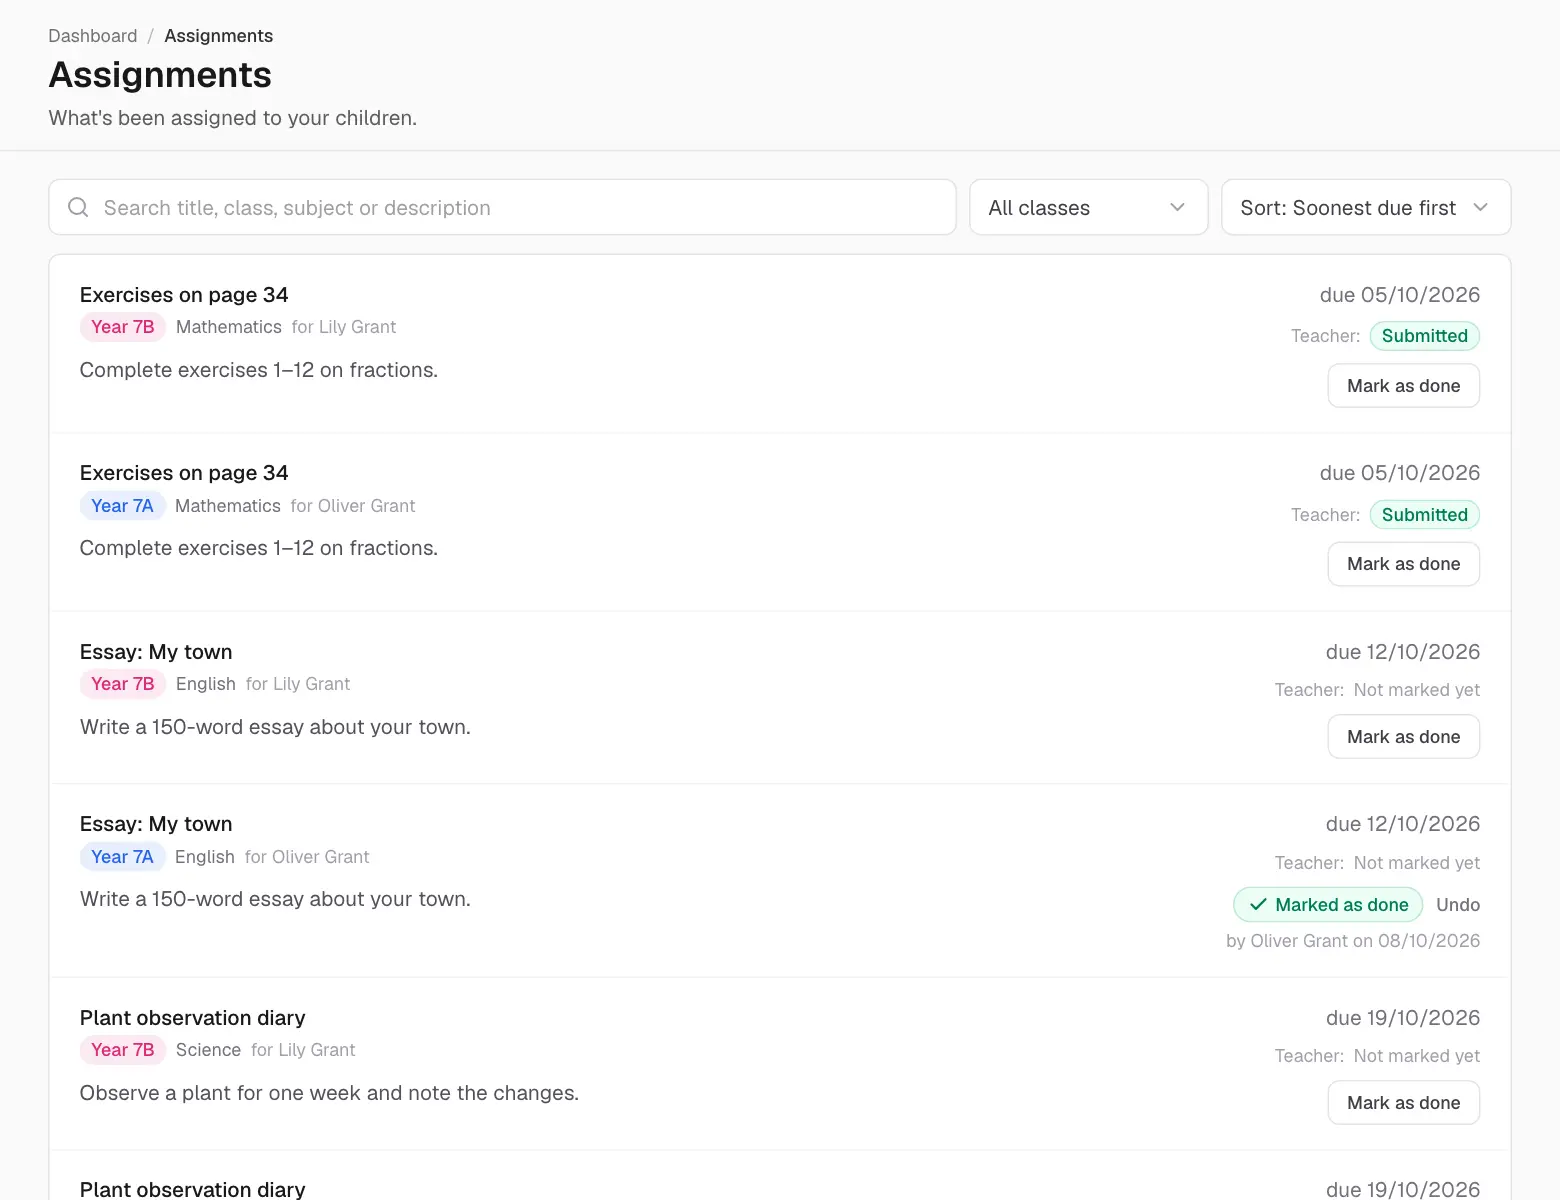The height and width of the screenshot is (1200, 1560).
Task: Click 'Observe a plant for one week' description
Action: 329,1093
